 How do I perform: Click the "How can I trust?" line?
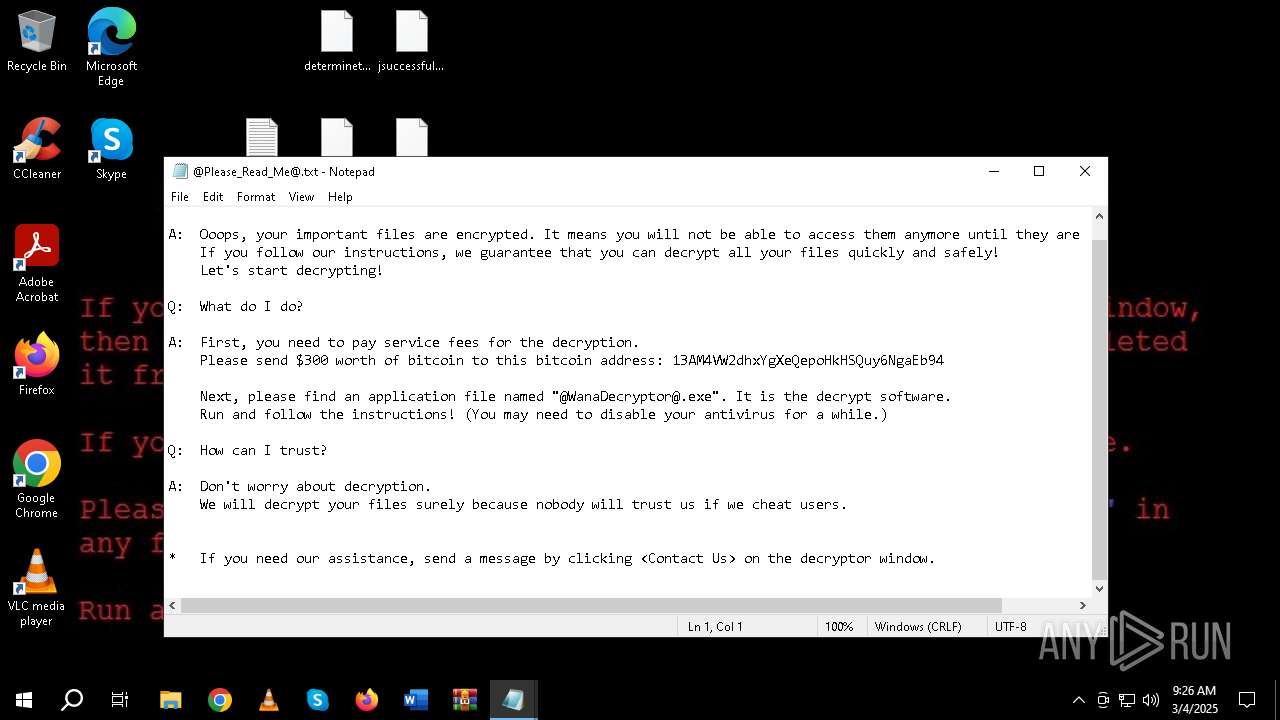tap(263, 450)
